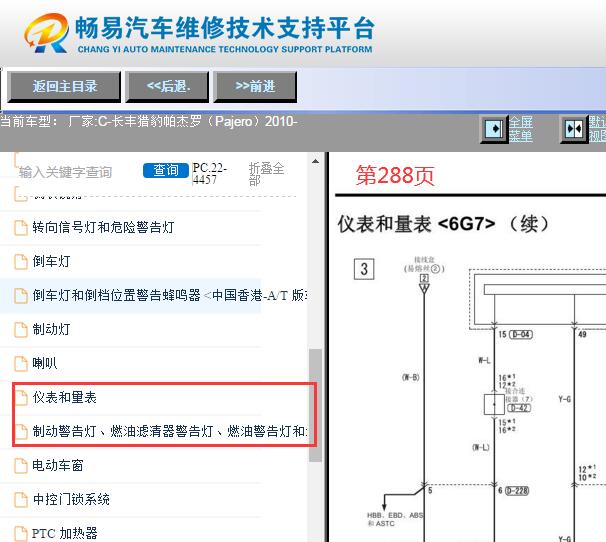The image size is (606, 542).
Task: Open the 喇叭 entry
Action: [x=44, y=363]
